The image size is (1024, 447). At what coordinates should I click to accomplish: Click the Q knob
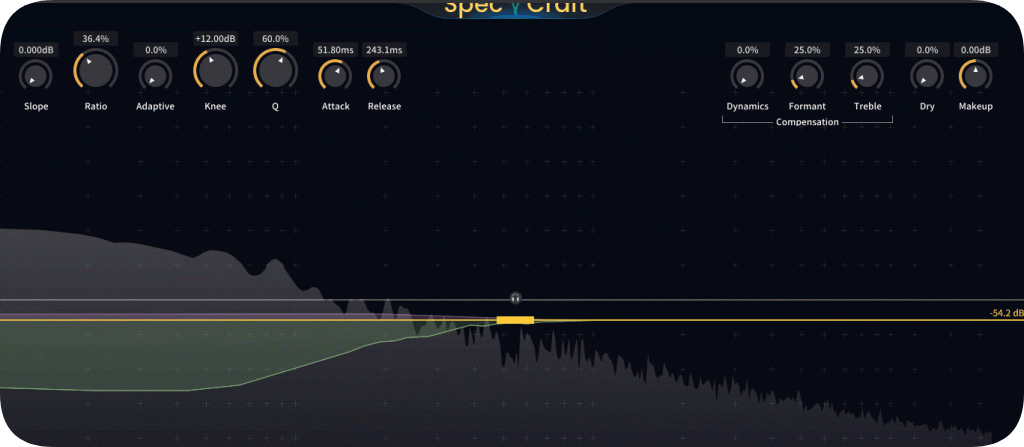[x=276, y=69]
